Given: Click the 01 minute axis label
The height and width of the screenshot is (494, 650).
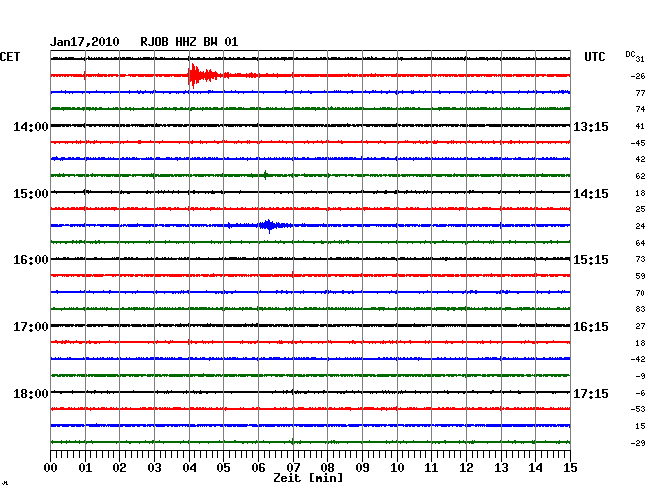Looking at the screenshot, I should [85, 467].
